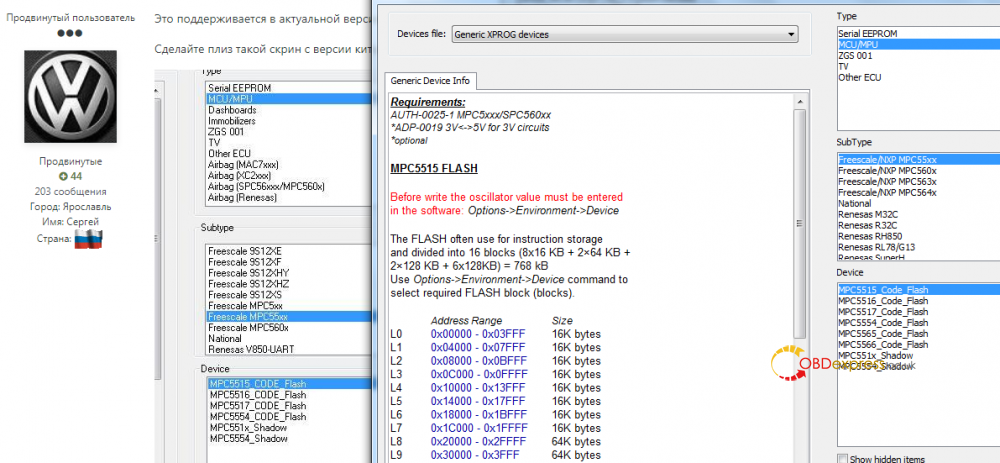Click the green reputation plus icon
This screenshot has width=1000, height=463.
tap(62, 176)
